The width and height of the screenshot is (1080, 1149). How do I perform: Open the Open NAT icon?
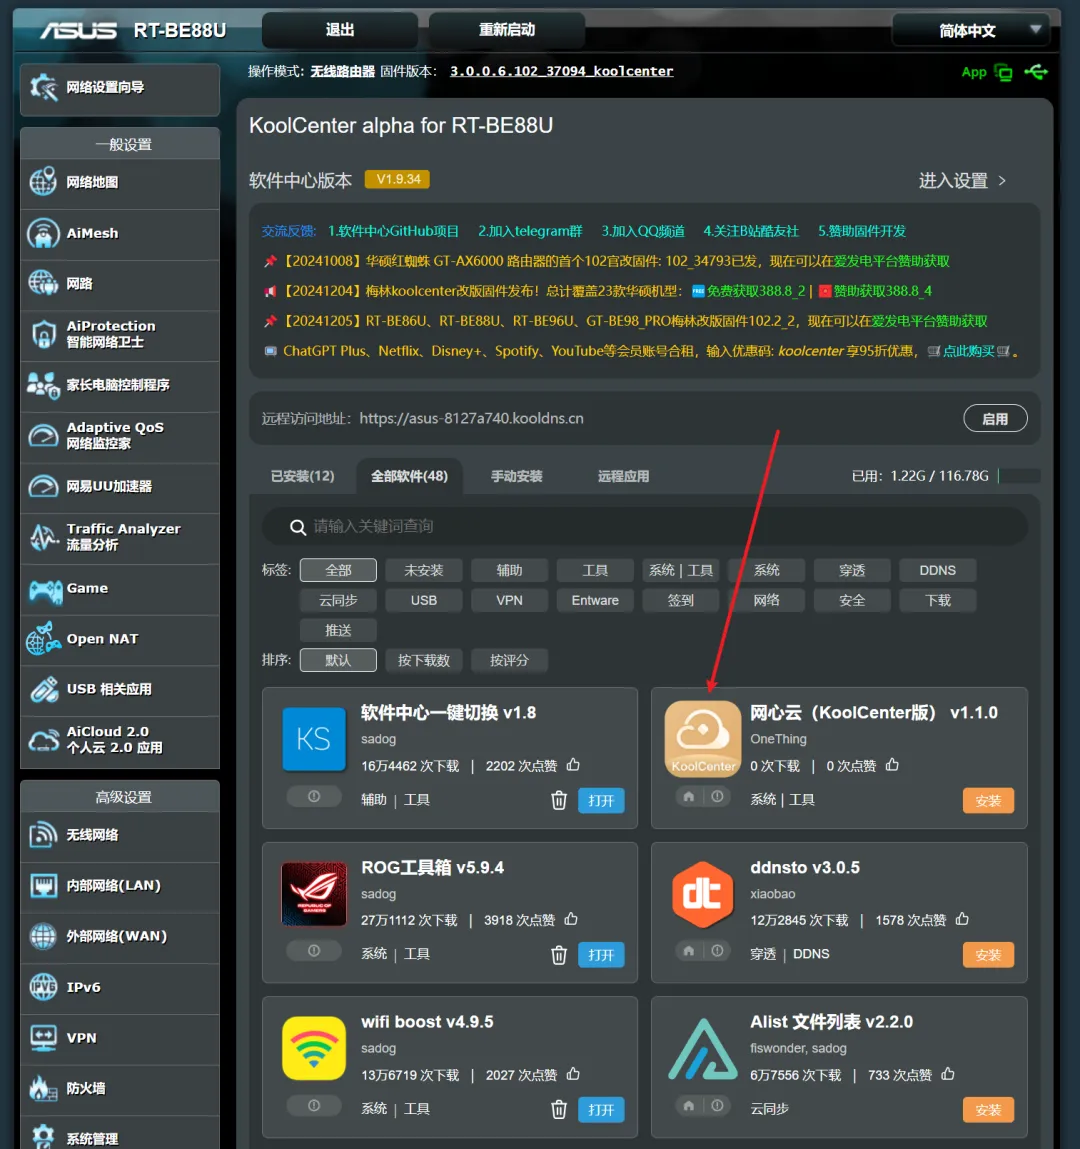click(x=43, y=639)
